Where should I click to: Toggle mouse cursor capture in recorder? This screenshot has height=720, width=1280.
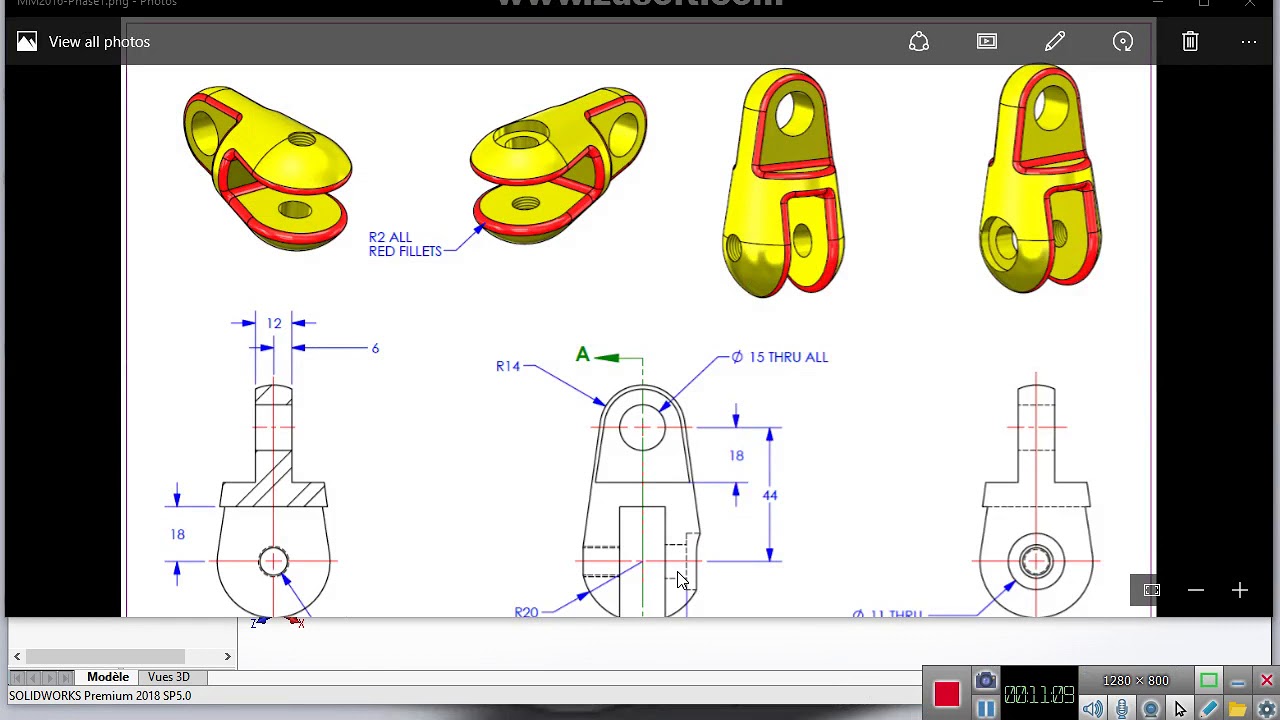tap(1180, 709)
